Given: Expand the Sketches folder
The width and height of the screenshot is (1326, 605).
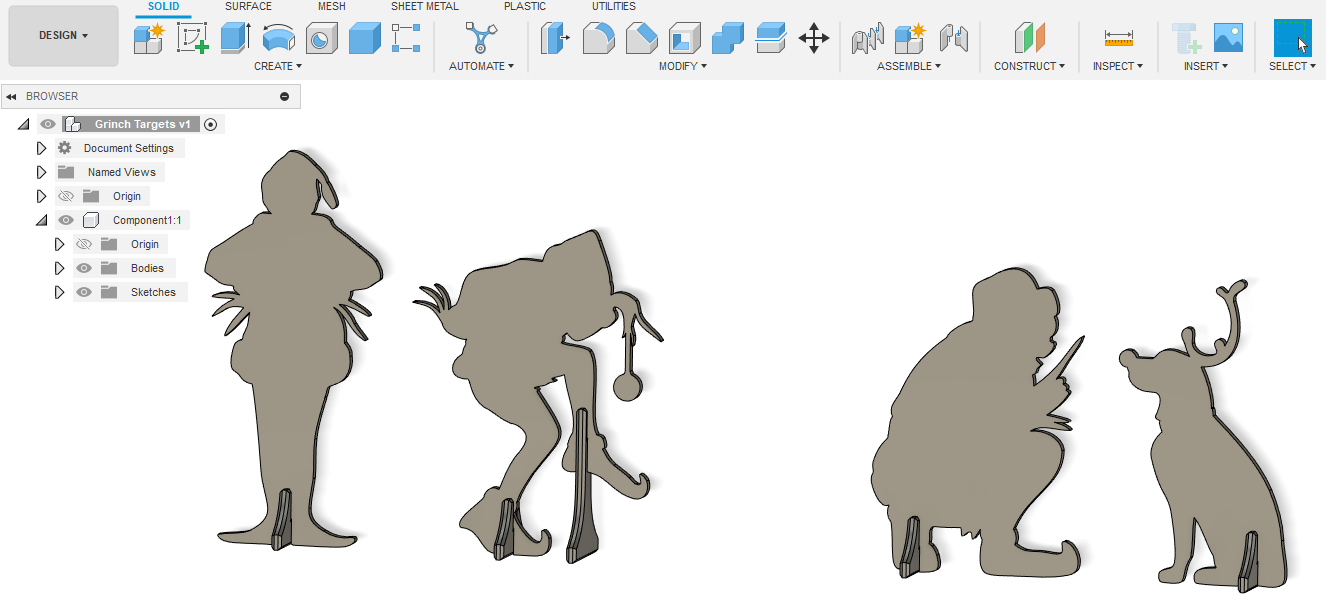Looking at the screenshot, I should pos(59,292).
